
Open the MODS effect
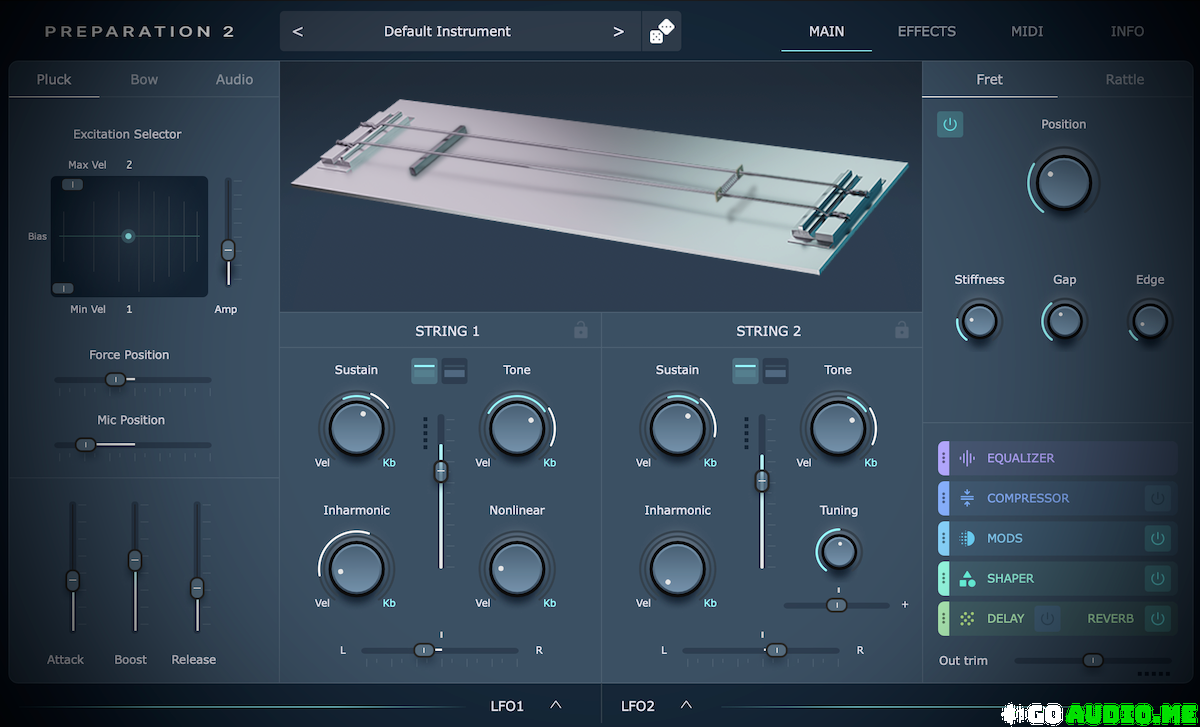coord(1005,538)
